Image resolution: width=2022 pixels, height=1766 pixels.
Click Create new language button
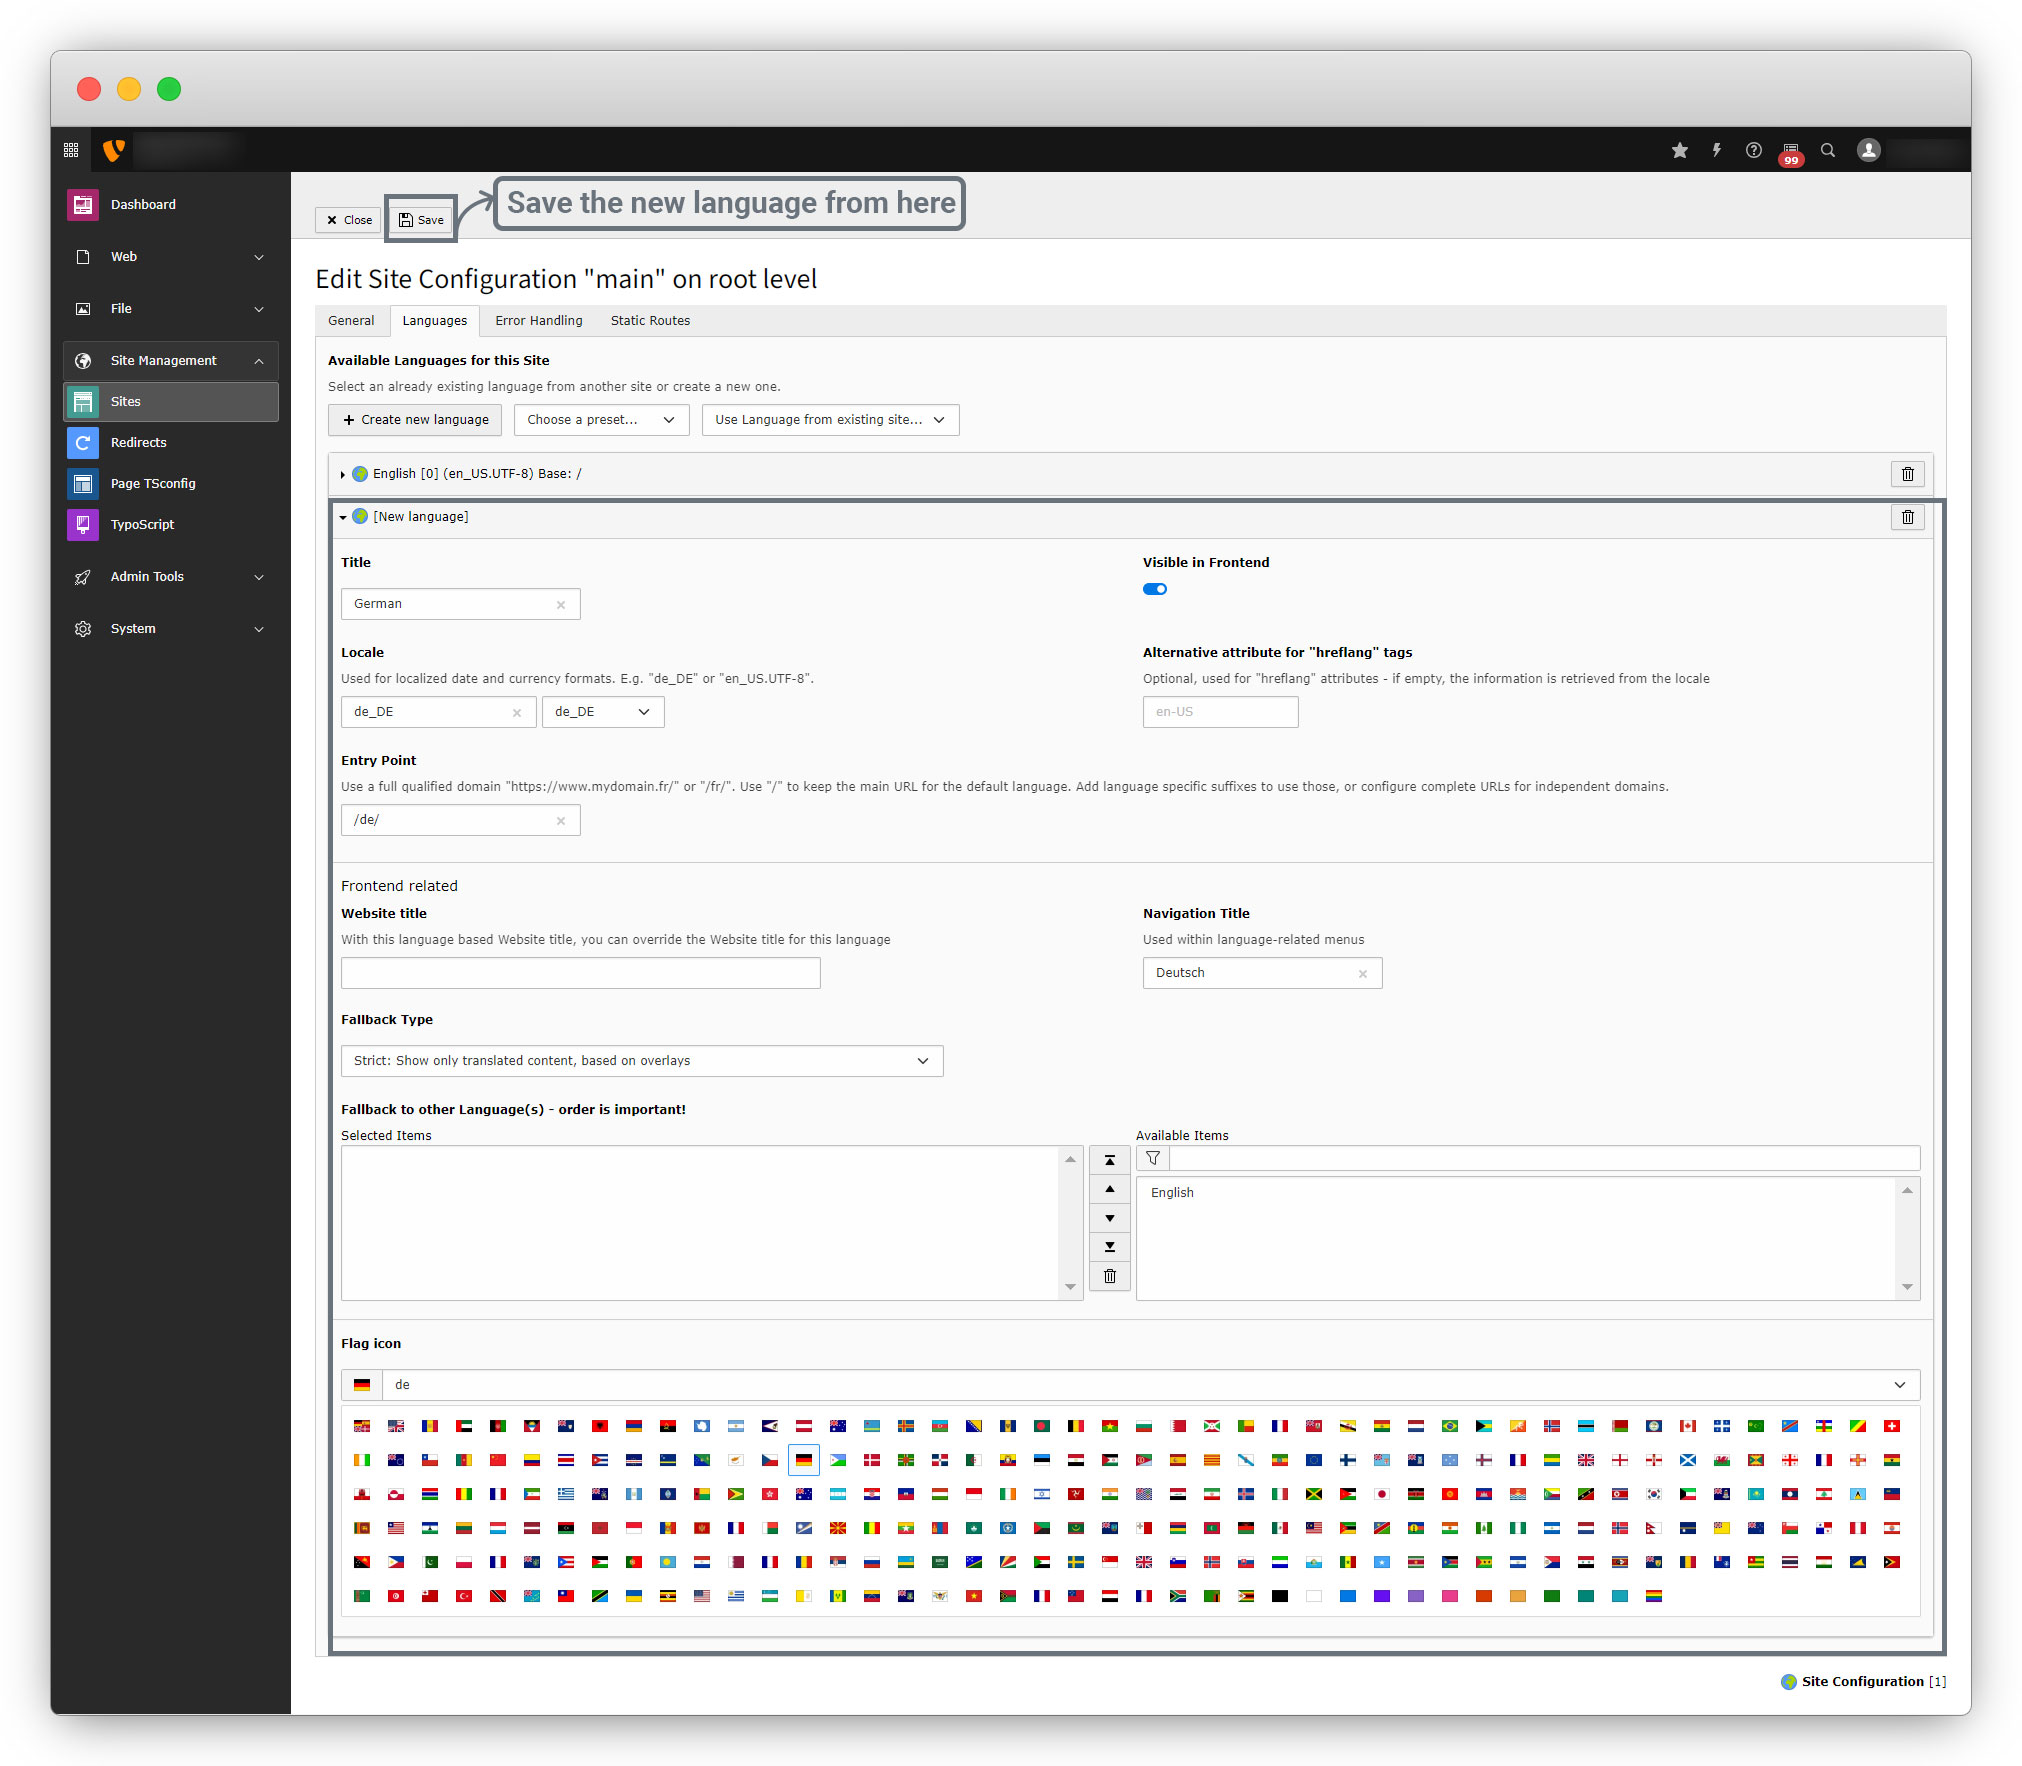[415, 420]
